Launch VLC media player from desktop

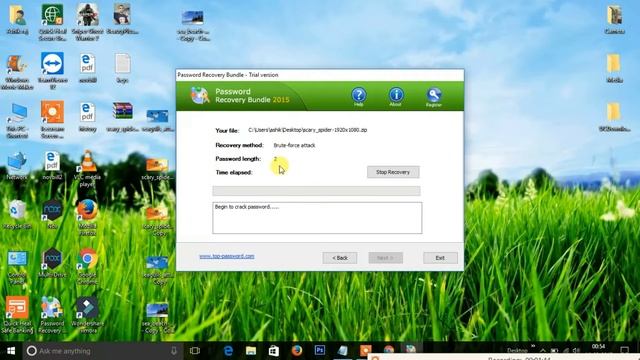point(87,168)
